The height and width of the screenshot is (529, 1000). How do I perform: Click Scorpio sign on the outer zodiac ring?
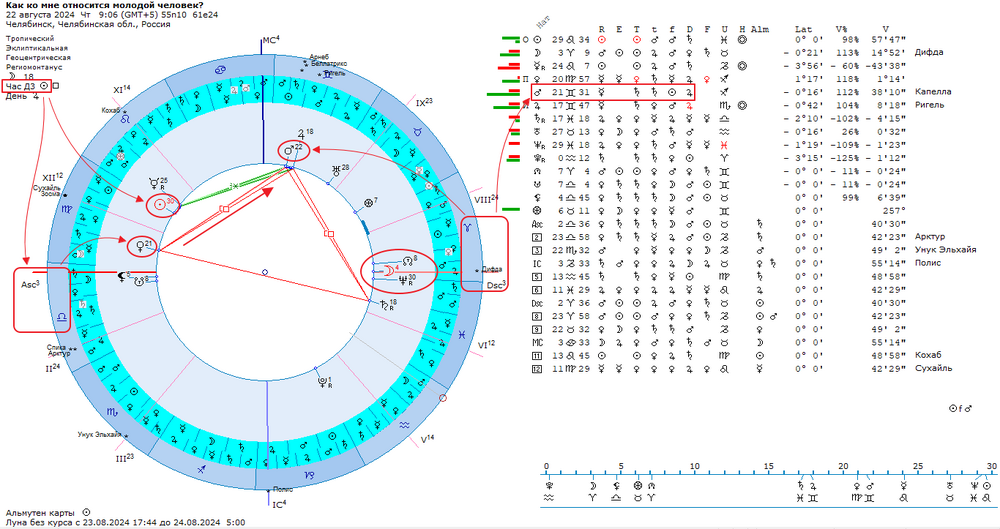point(112,413)
